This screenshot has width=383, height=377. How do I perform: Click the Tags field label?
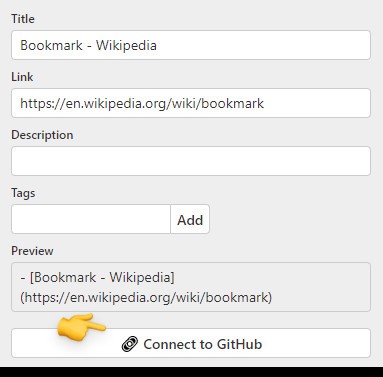(23, 193)
